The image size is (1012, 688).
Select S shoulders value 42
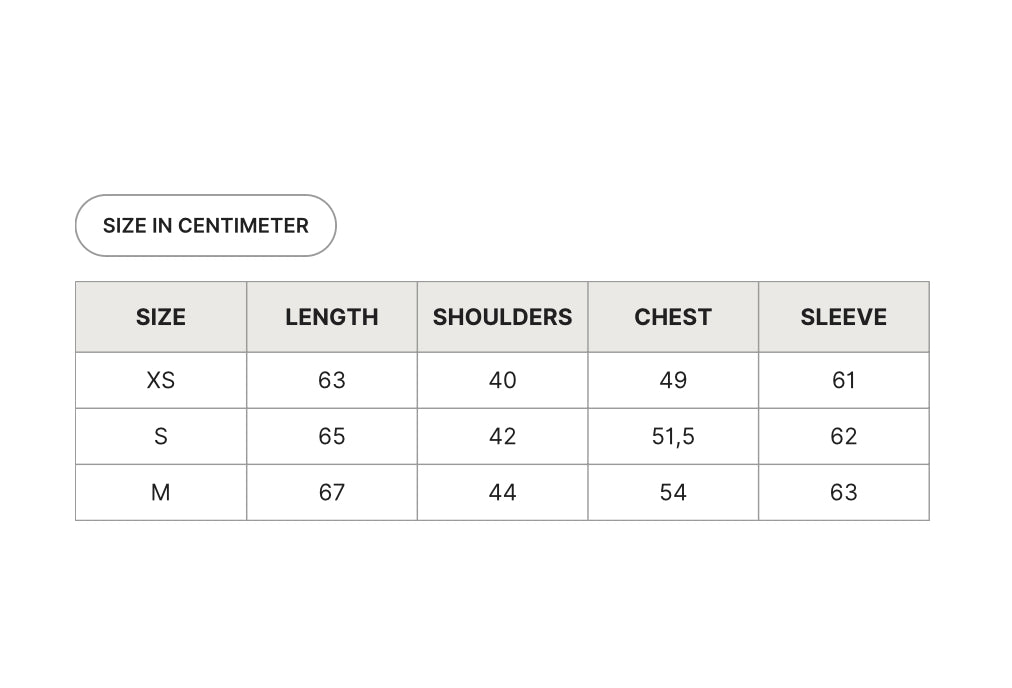coord(502,436)
